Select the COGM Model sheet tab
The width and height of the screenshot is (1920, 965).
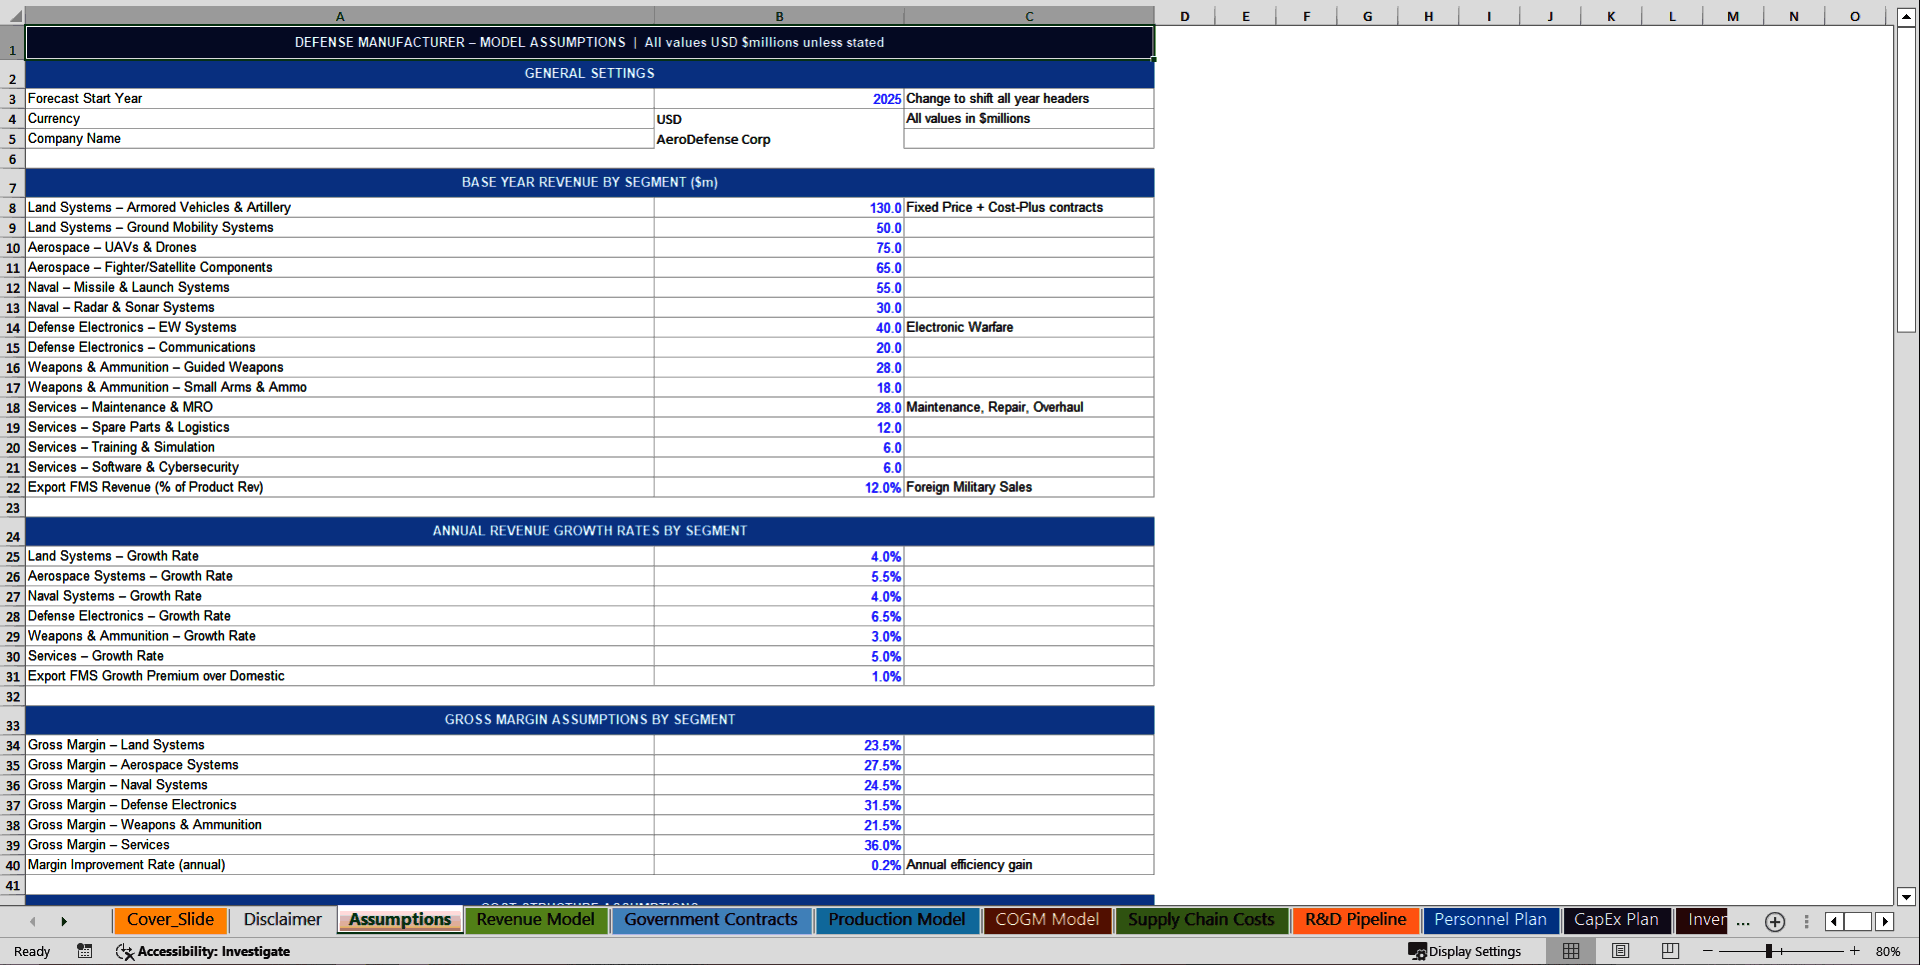click(1047, 920)
